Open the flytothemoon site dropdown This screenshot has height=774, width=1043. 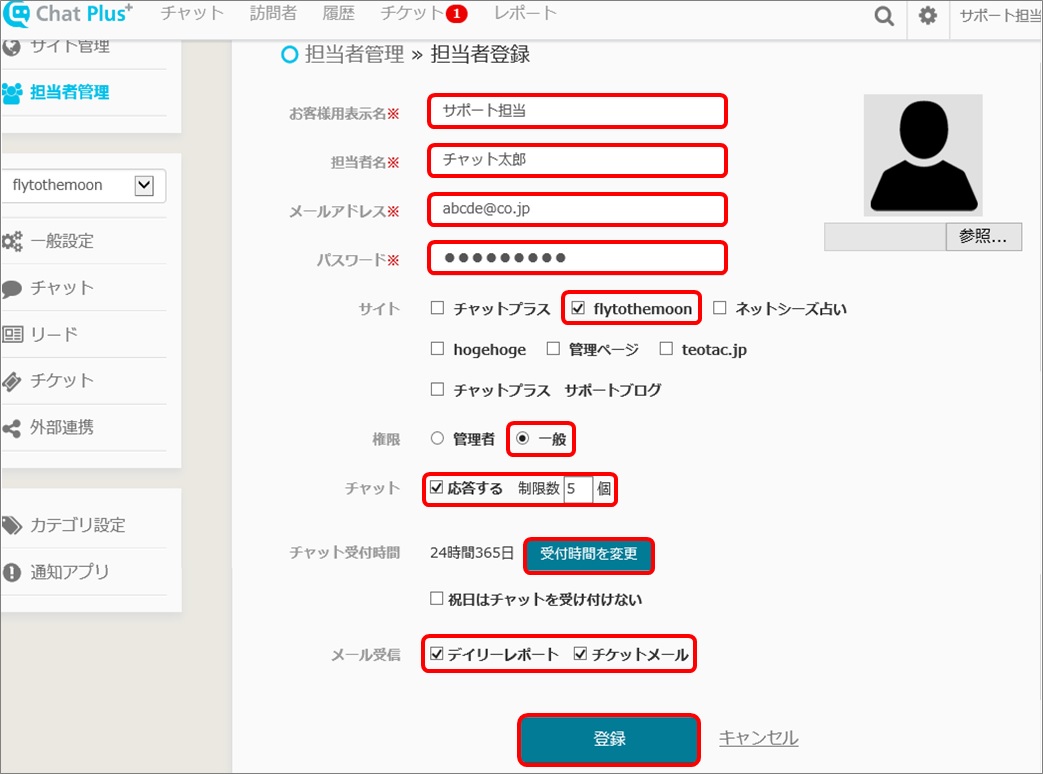point(84,186)
